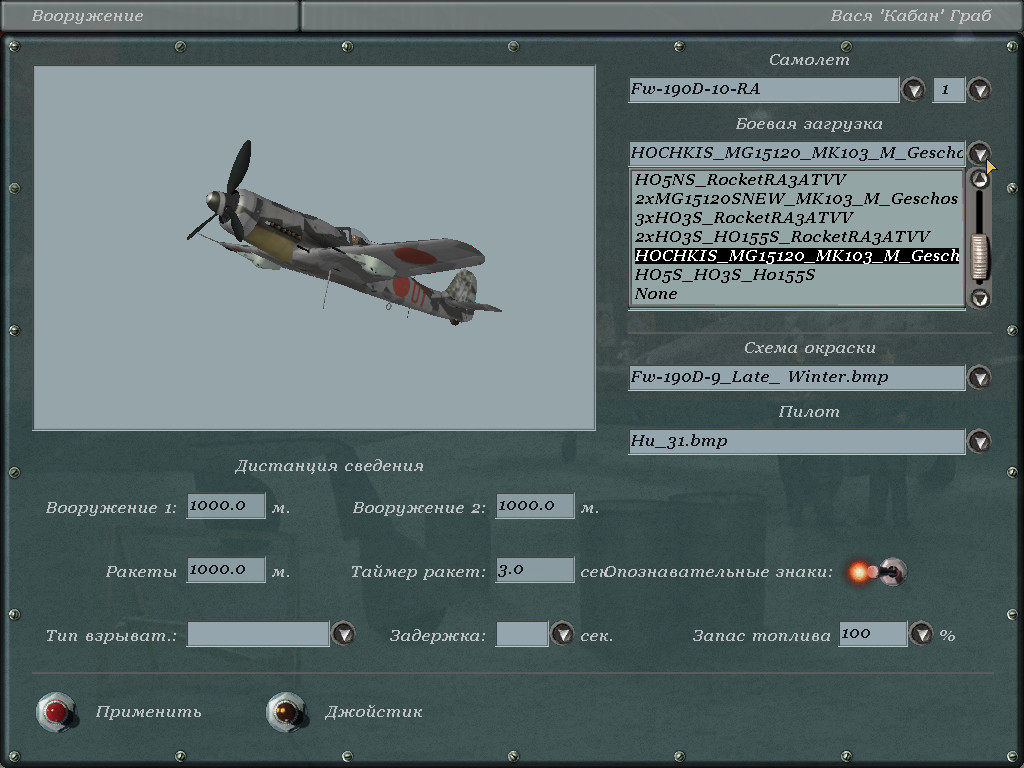The image size is (1024, 768).
Task: Click the Вооружение title tab
Action: (x=150, y=16)
